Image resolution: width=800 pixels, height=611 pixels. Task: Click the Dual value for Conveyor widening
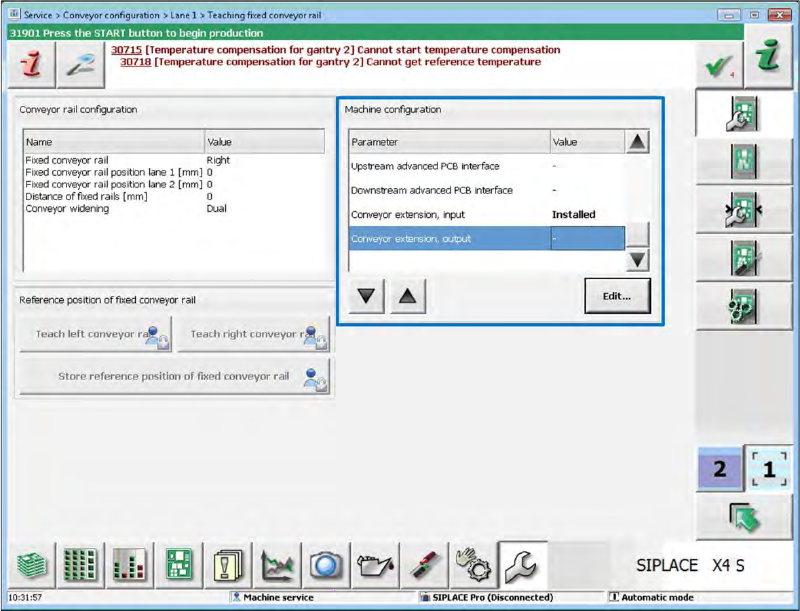pyautogui.click(x=216, y=209)
